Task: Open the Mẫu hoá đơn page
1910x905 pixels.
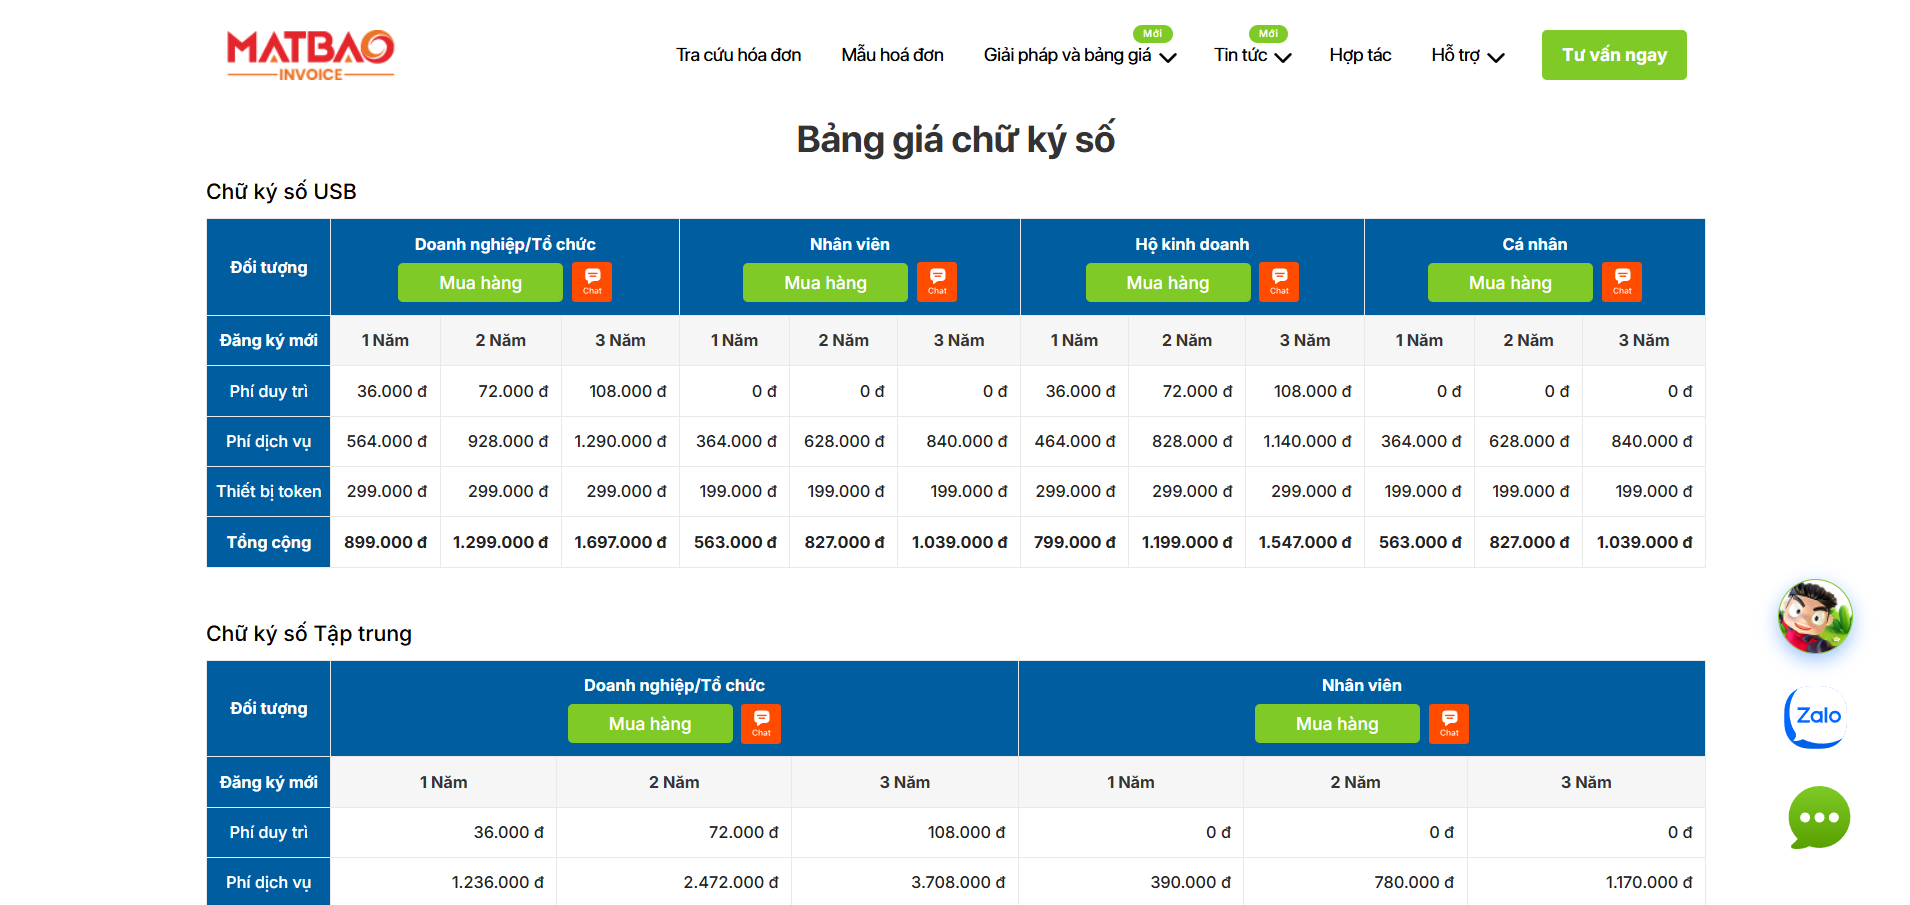Action: (892, 56)
